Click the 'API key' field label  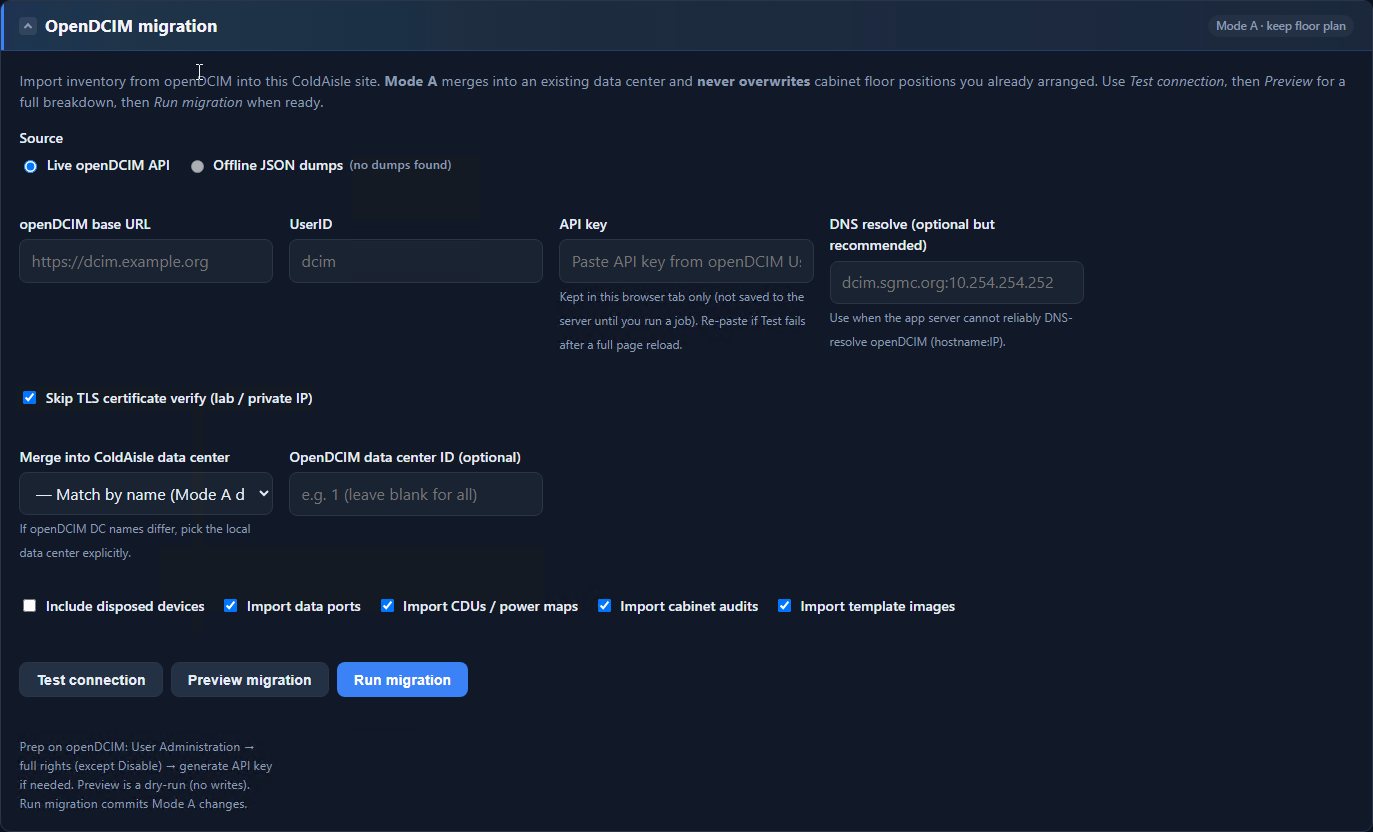tap(583, 224)
